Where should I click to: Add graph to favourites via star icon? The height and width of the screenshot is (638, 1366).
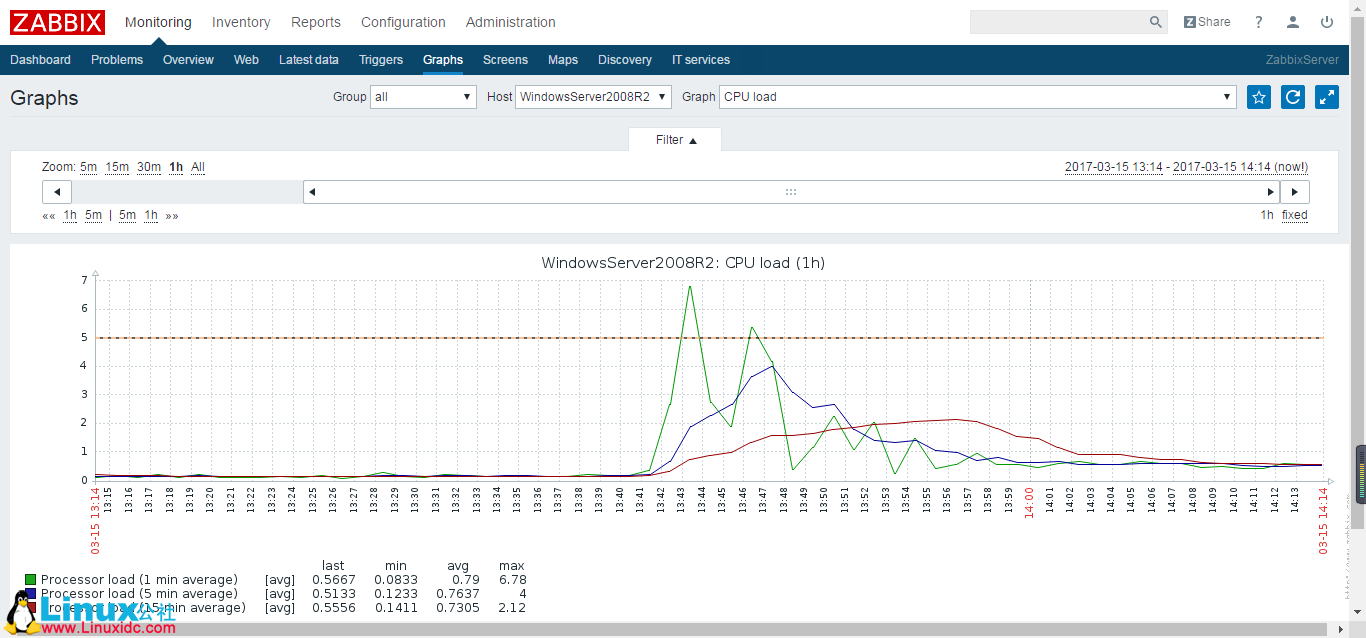(1258, 97)
